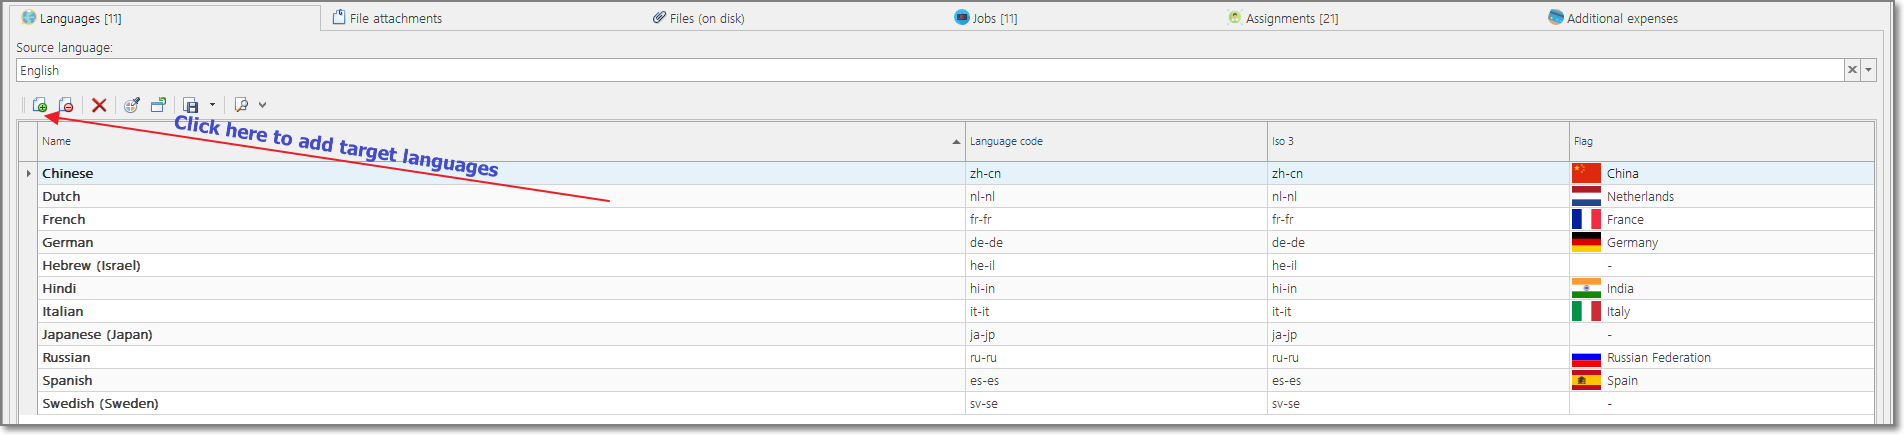Click the save/export floppy disk icon
The height and width of the screenshot is (435, 1904).
(x=191, y=105)
